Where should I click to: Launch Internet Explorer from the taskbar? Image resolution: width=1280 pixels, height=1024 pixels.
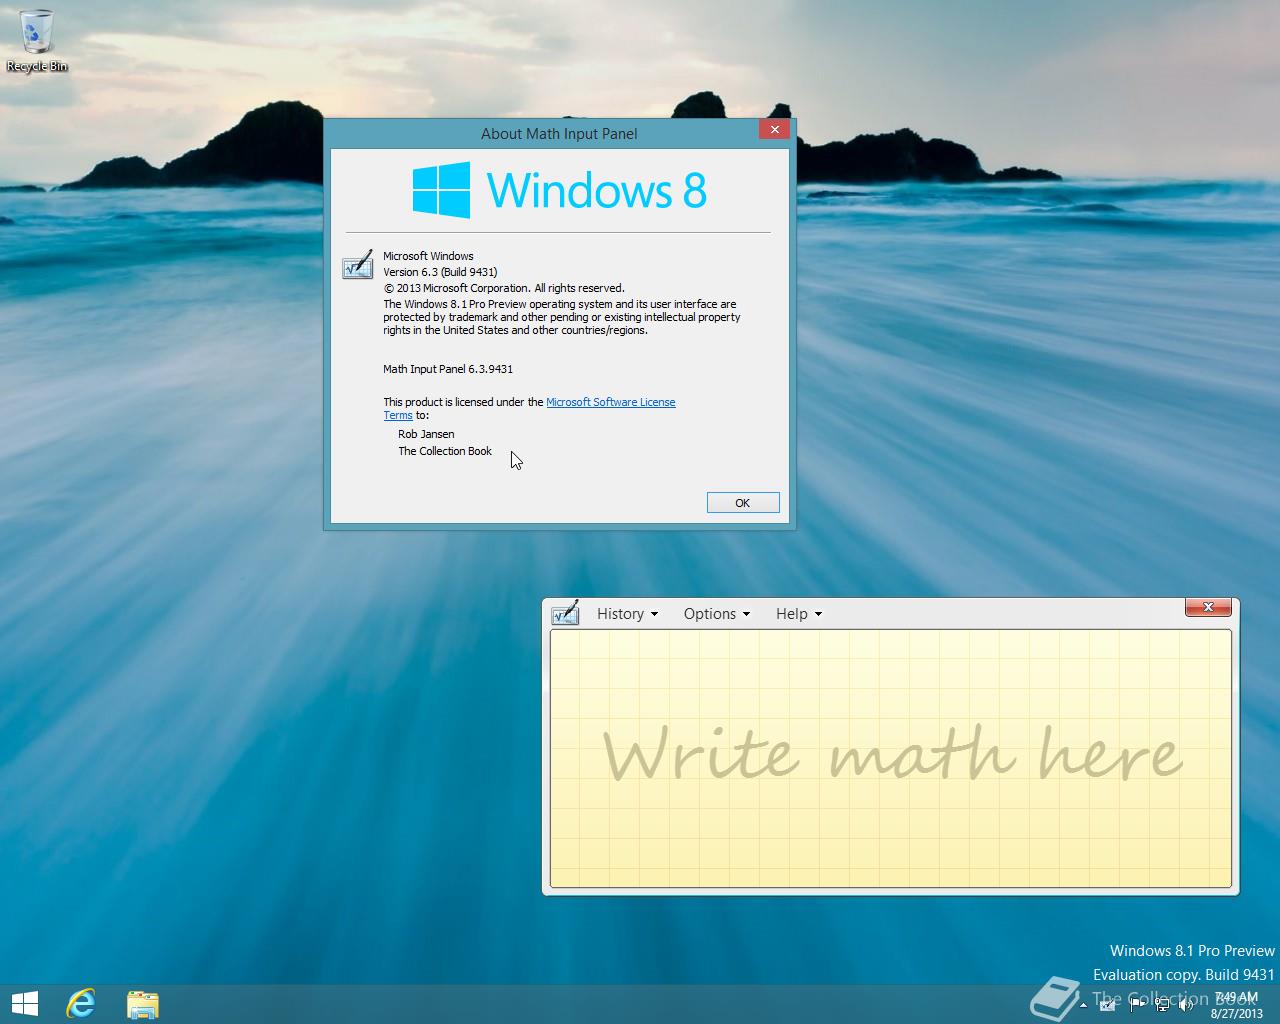pyautogui.click(x=81, y=1003)
